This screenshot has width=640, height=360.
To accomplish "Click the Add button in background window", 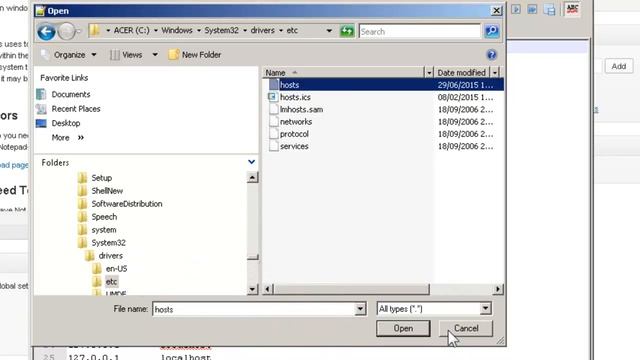I will (618, 66).
